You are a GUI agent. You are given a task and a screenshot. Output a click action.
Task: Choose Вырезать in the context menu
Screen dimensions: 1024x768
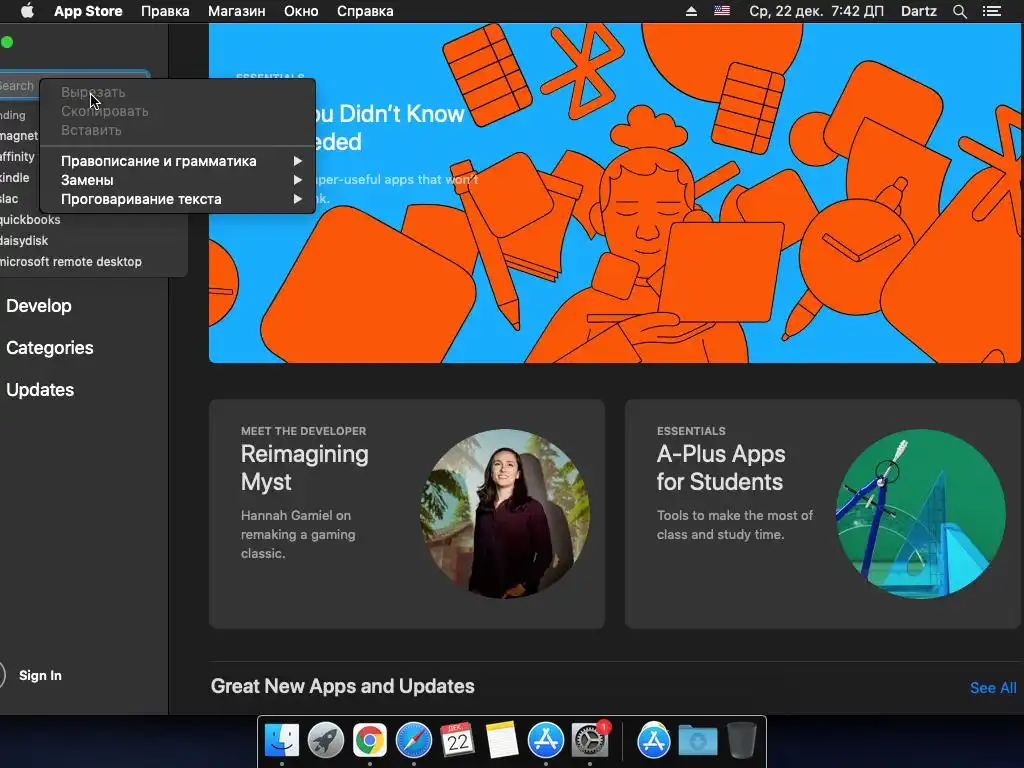click(x=177, y=92)
